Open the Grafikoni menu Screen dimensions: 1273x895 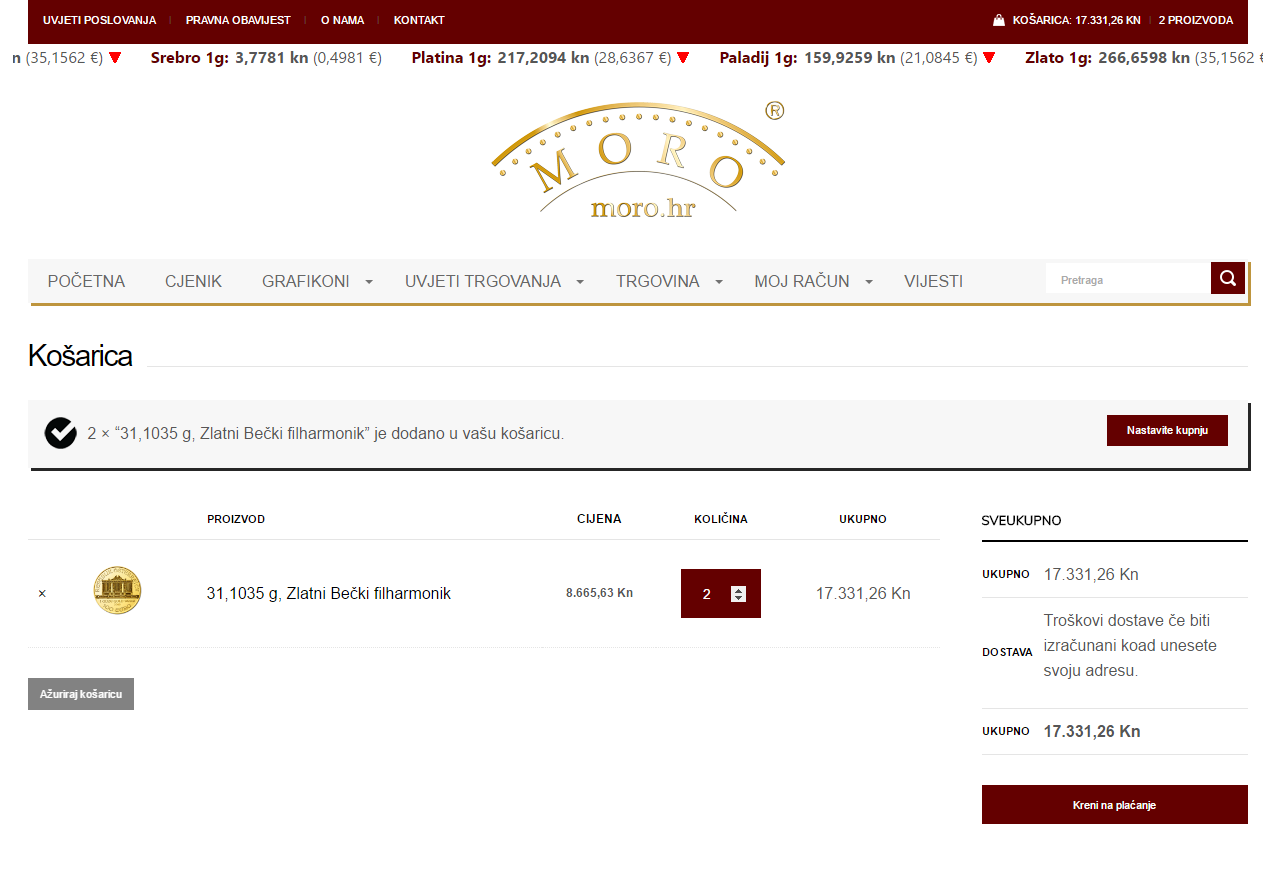(306, 281)
